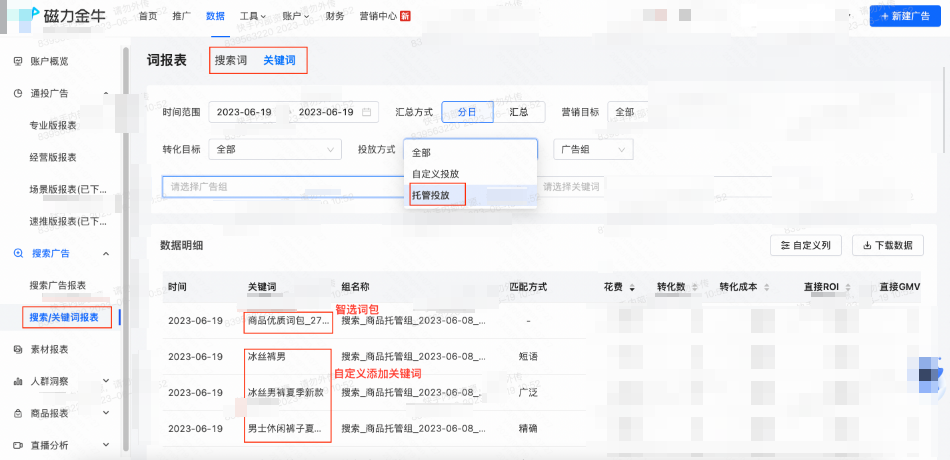Click the 素材报表 sidebar icon
950x460 pixels.
tap(18, 350)
